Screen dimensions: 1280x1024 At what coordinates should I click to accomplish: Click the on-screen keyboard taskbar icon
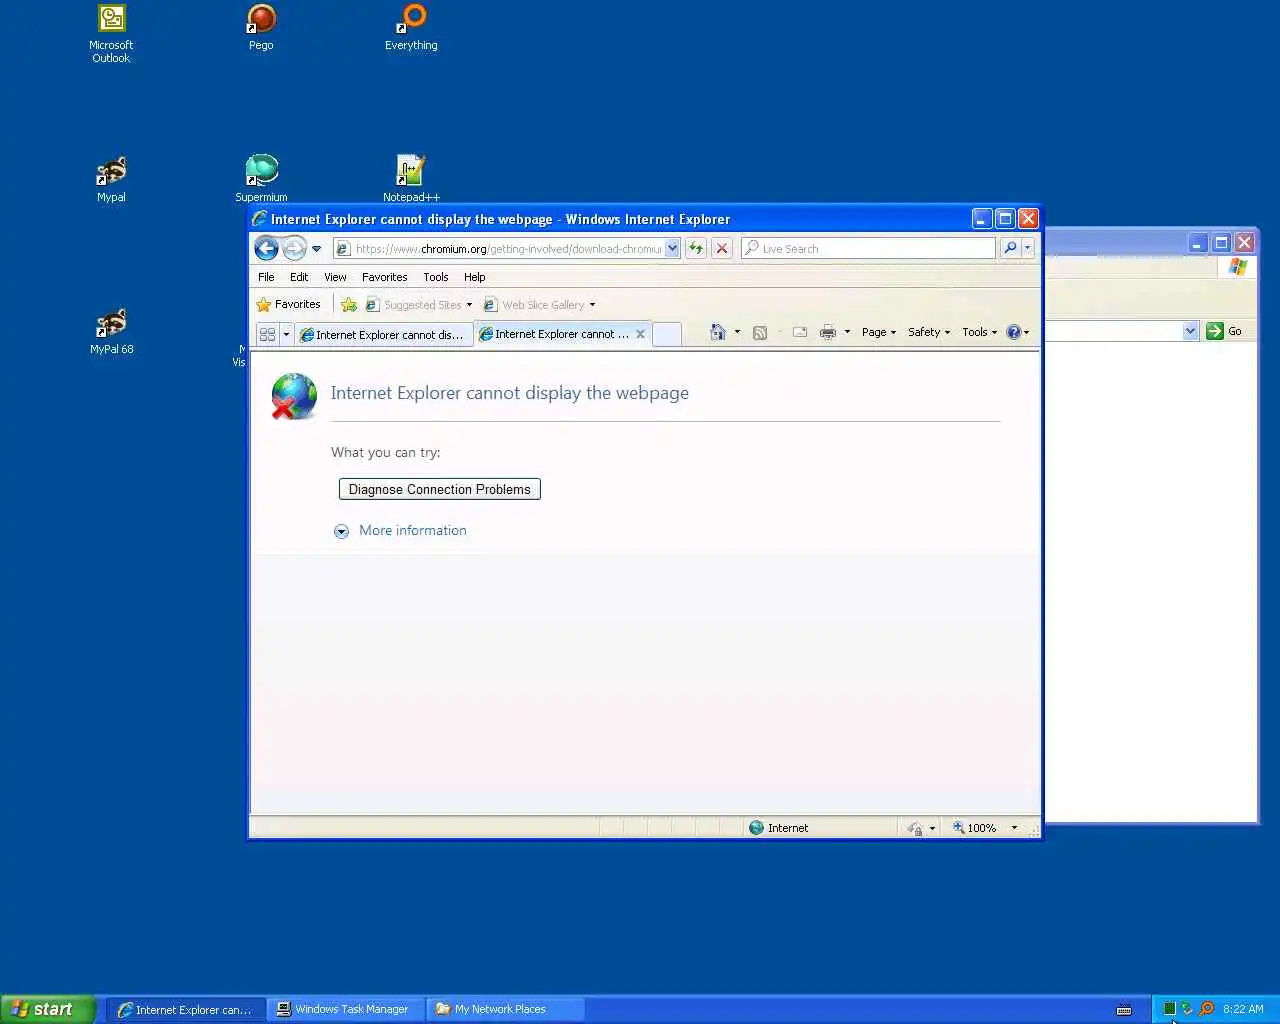pos(1124,1009)
